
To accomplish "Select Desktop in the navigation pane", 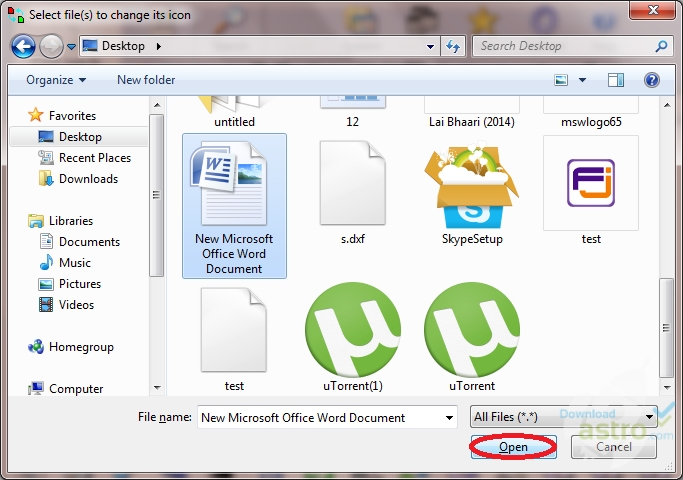I will [80, 137].
